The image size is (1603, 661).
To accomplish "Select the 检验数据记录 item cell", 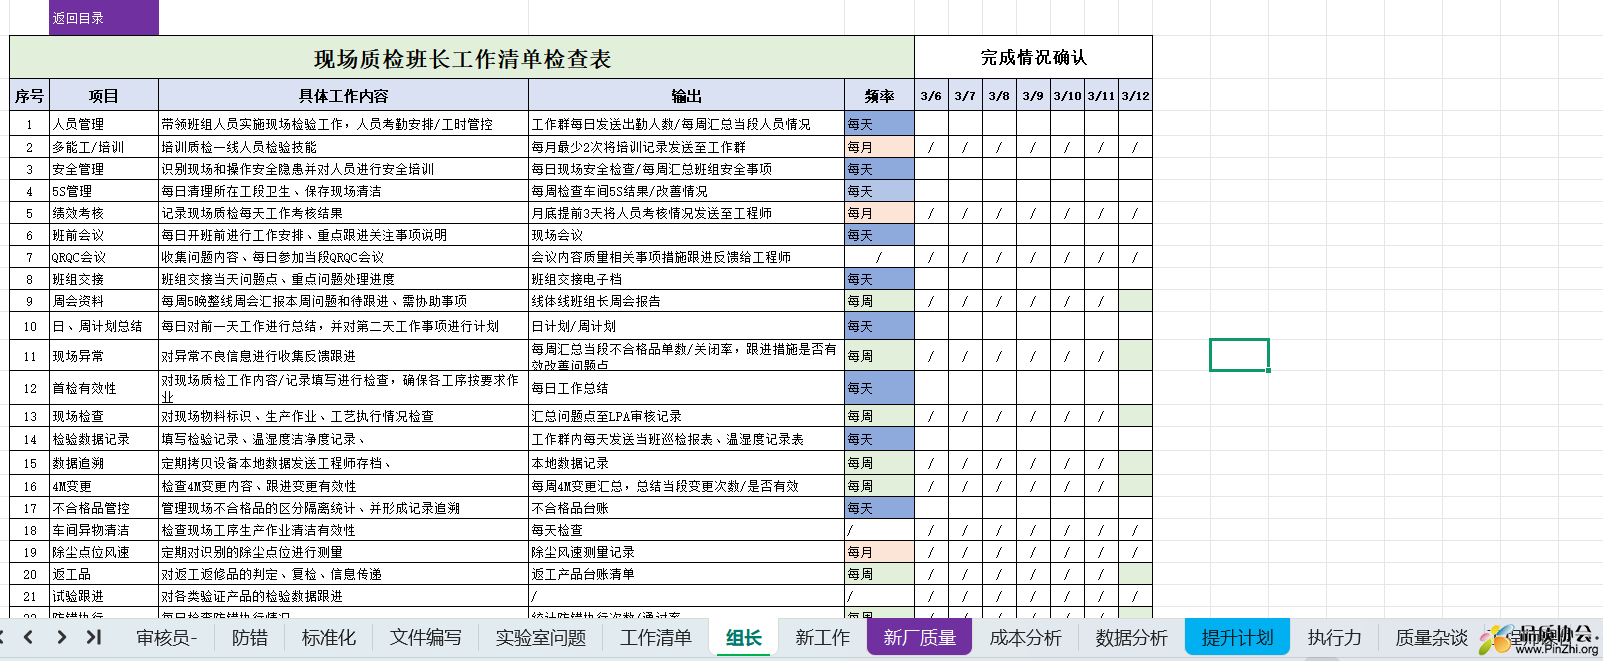I will pos(104,439).
